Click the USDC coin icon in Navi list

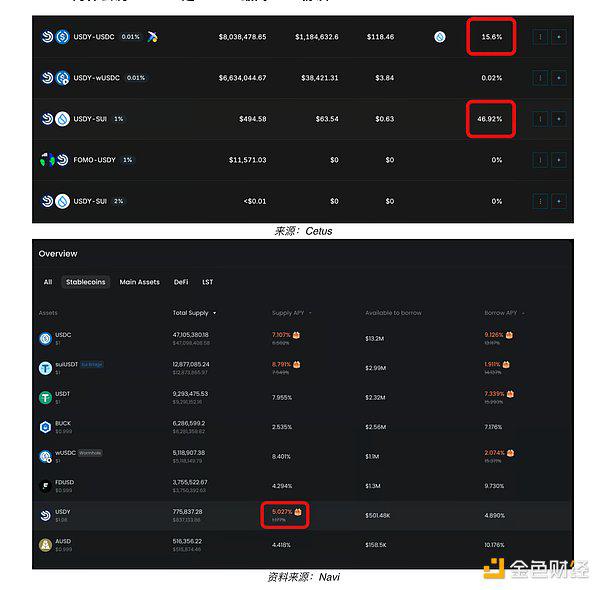45,339
